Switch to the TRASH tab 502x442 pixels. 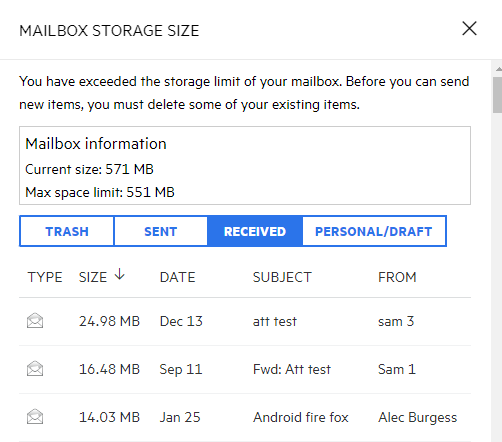point(67,231)
